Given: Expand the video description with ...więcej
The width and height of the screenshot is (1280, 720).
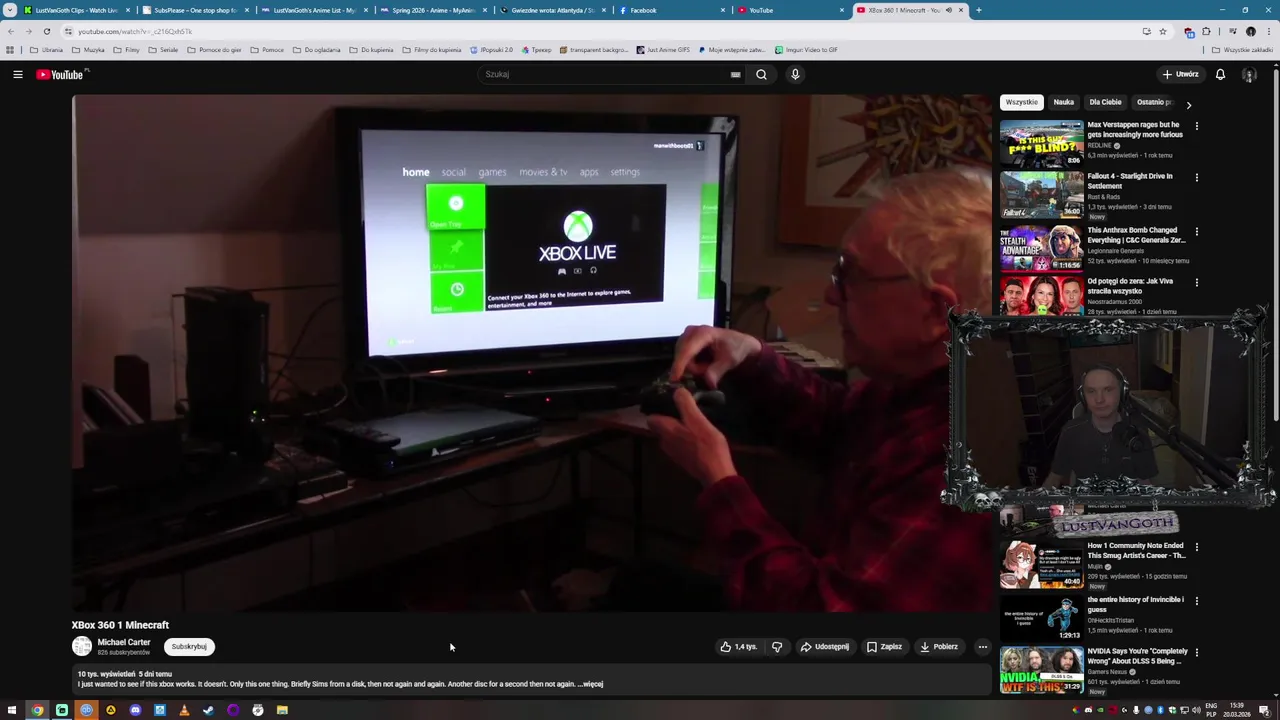Looking at the screenshot, I should coord(591,684).
